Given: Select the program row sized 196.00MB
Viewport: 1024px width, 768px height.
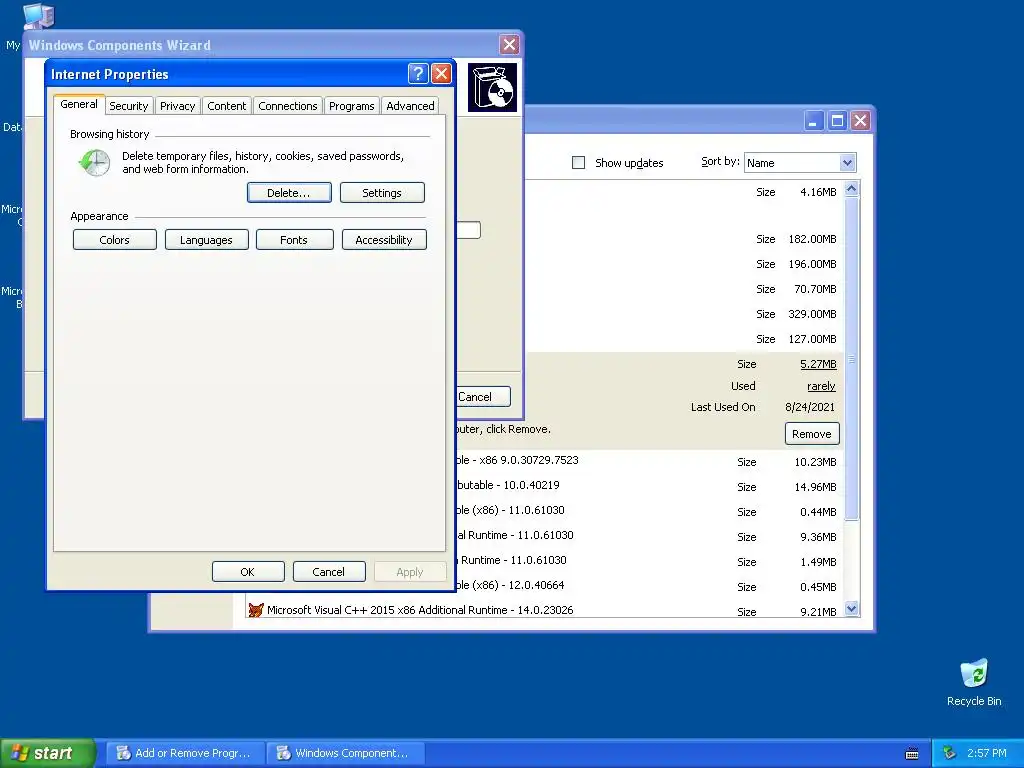Looking at the screenshot, I should point(684,264).
